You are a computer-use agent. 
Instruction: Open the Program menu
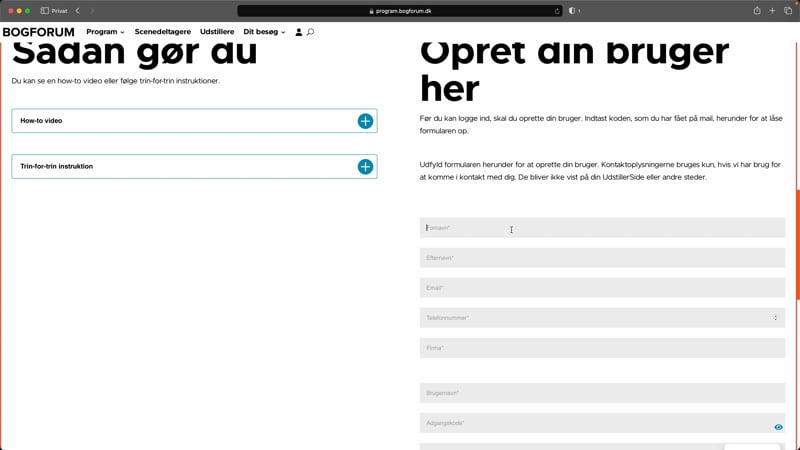[x=105, y=32]
